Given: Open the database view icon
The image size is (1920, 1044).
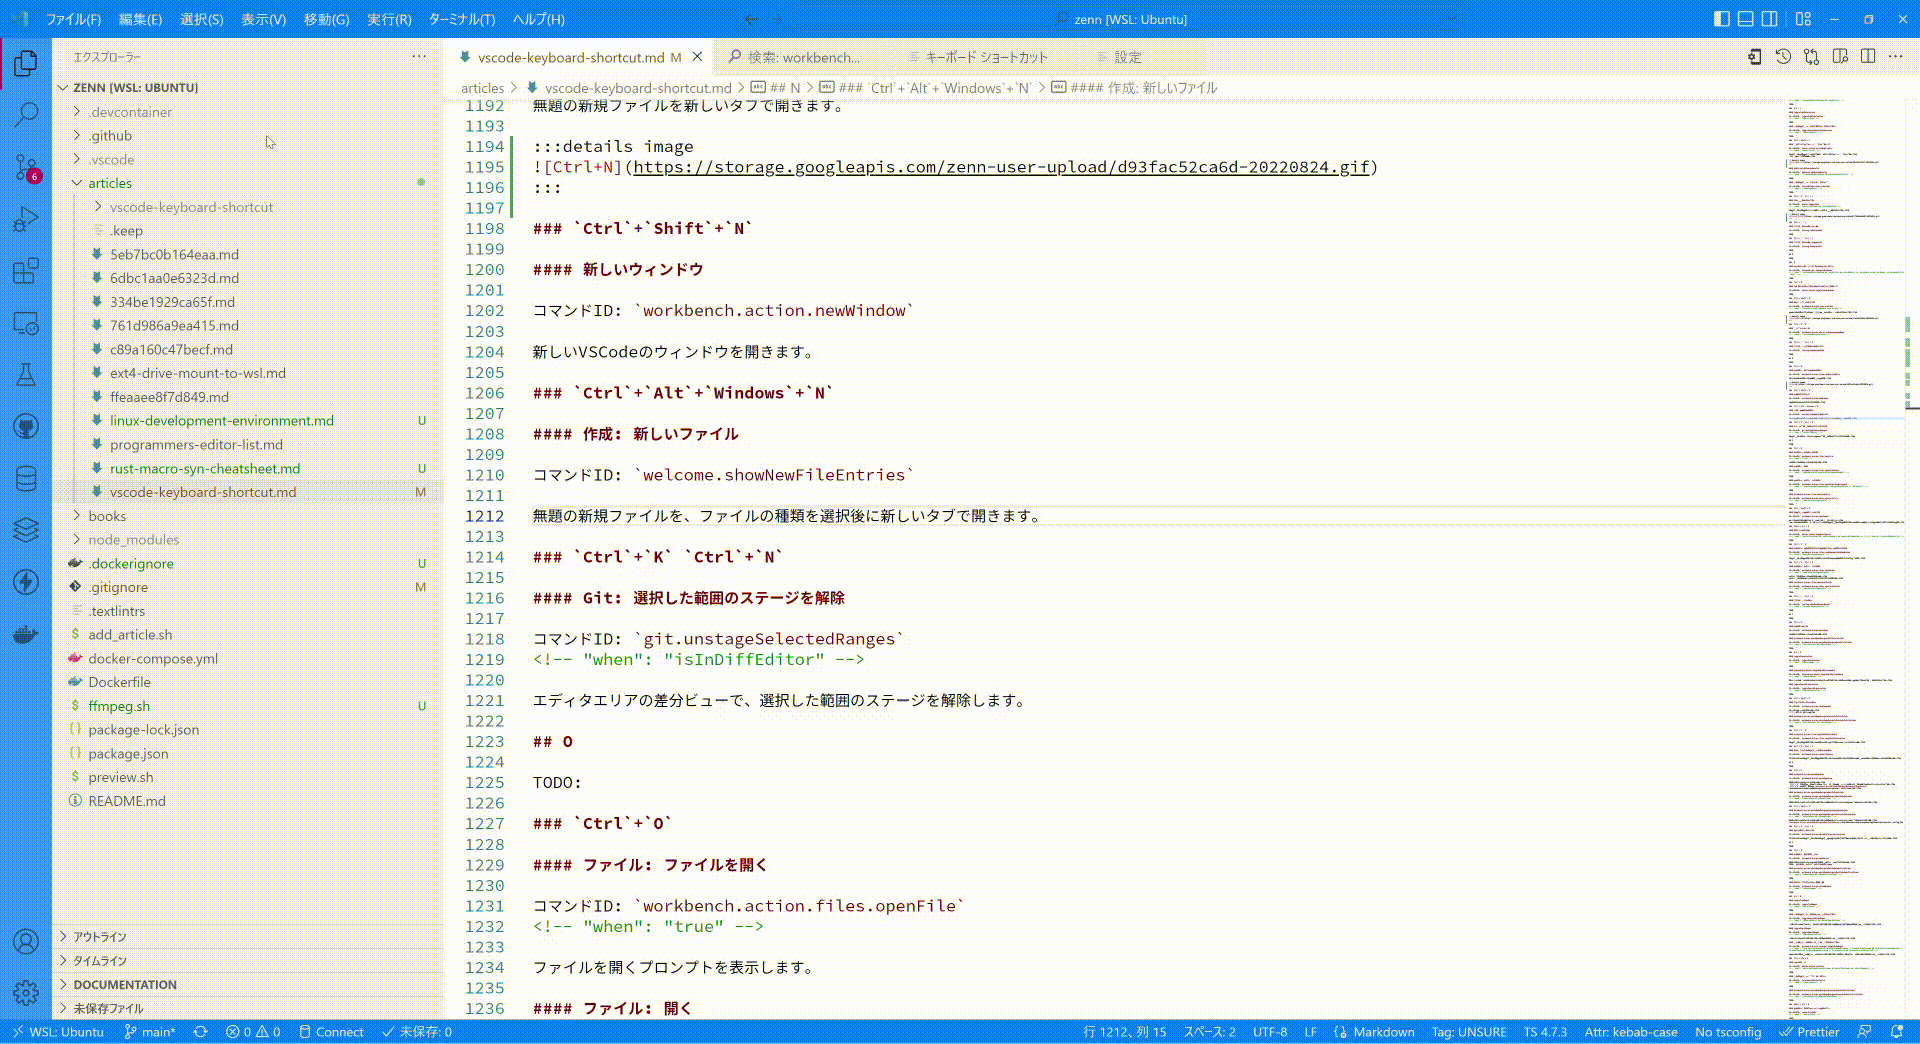Looking at the screenshot, I should 26,479.
